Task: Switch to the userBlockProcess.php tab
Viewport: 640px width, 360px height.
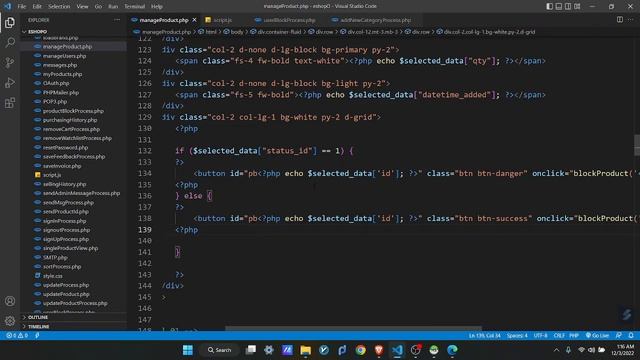Action: (x=289, y=20)
